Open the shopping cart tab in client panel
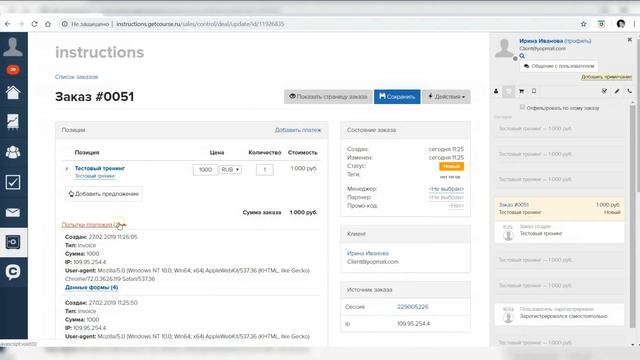 point(521,91)
